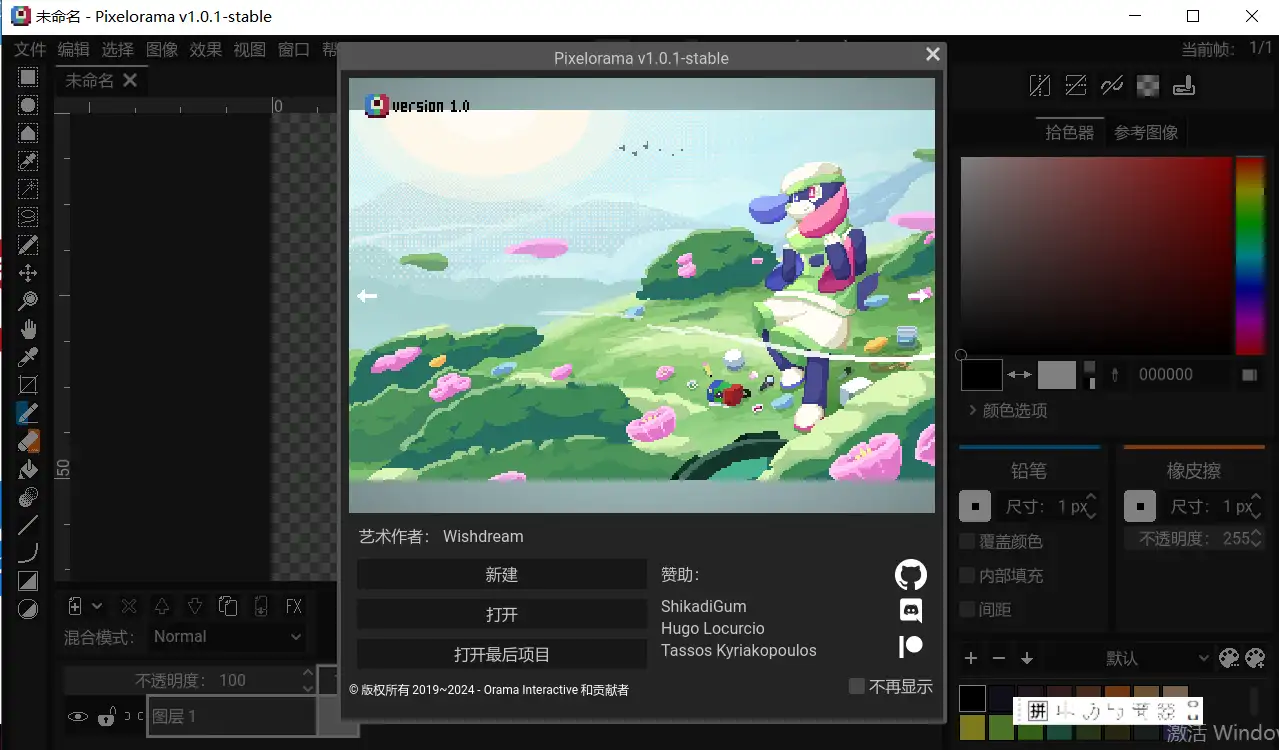1279x750 pixels.
Task: Toggle visibility of 图层 1
Action: pos(78,716)
